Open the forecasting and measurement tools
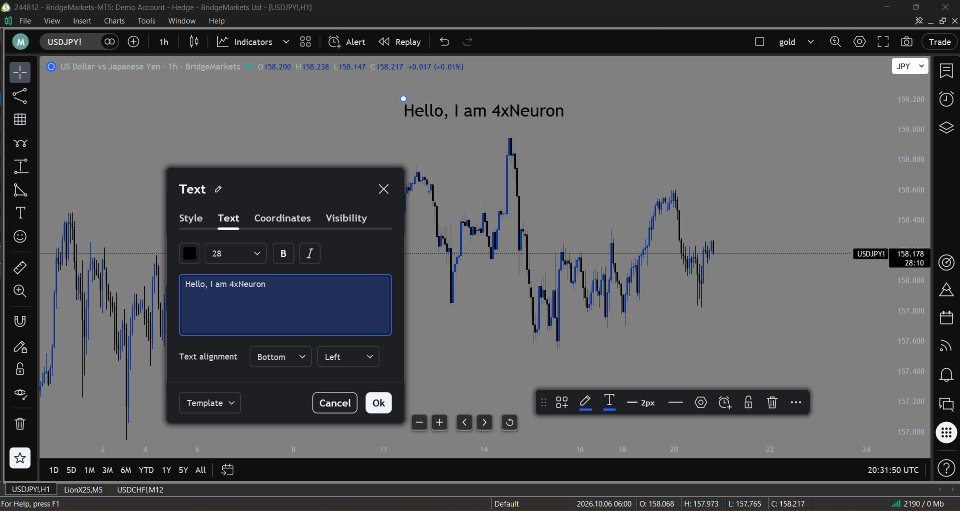The height and width of the screenshot is (511, 960). click(20, 166)
